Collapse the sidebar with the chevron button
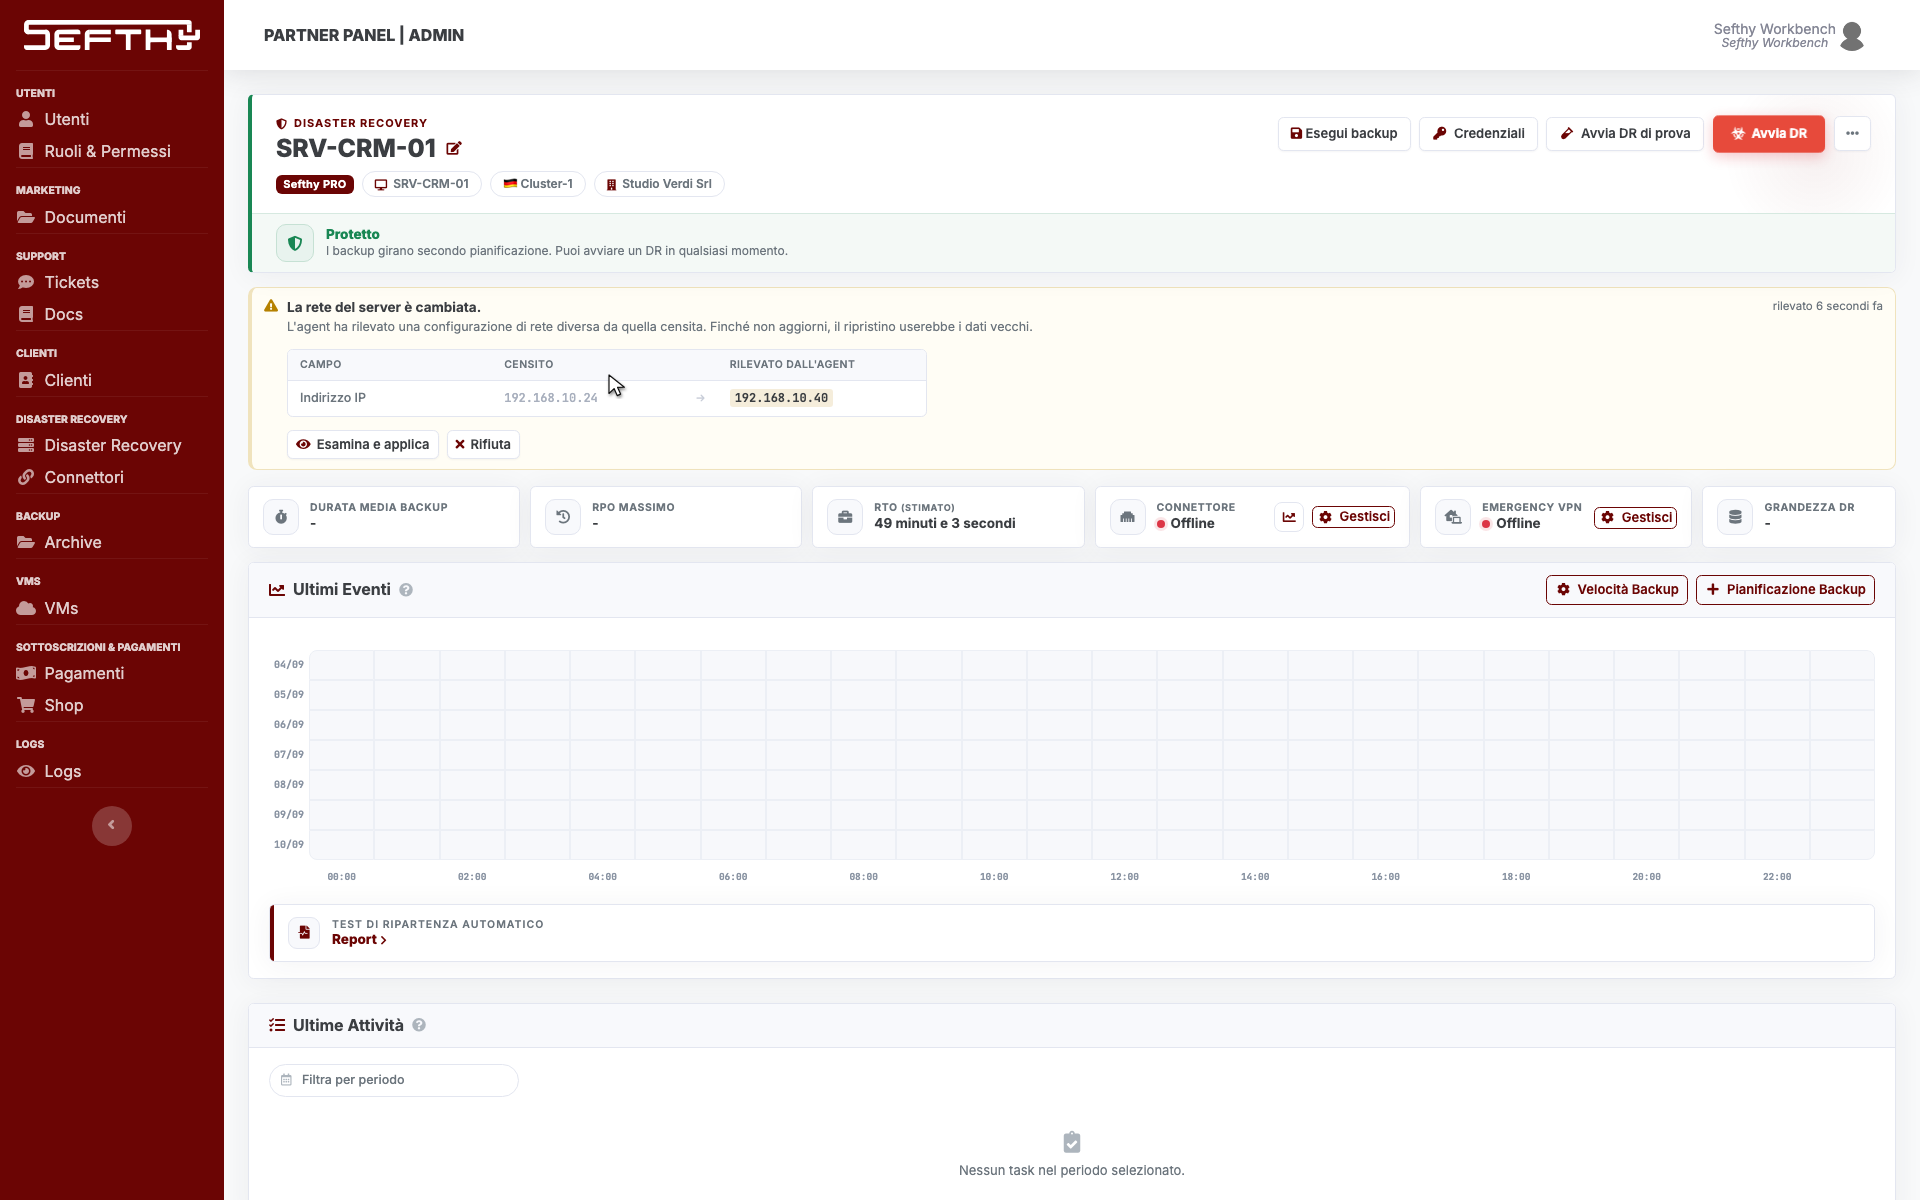The height and width of the screenshot is (1200, 1920). point(112,826)
